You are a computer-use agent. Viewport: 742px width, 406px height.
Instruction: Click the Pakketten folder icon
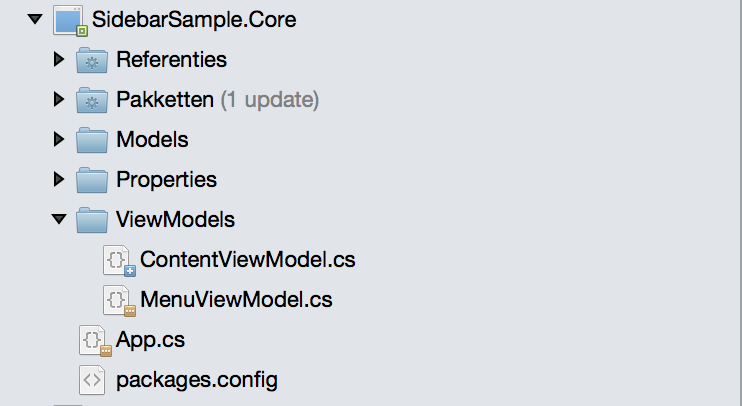92,100
